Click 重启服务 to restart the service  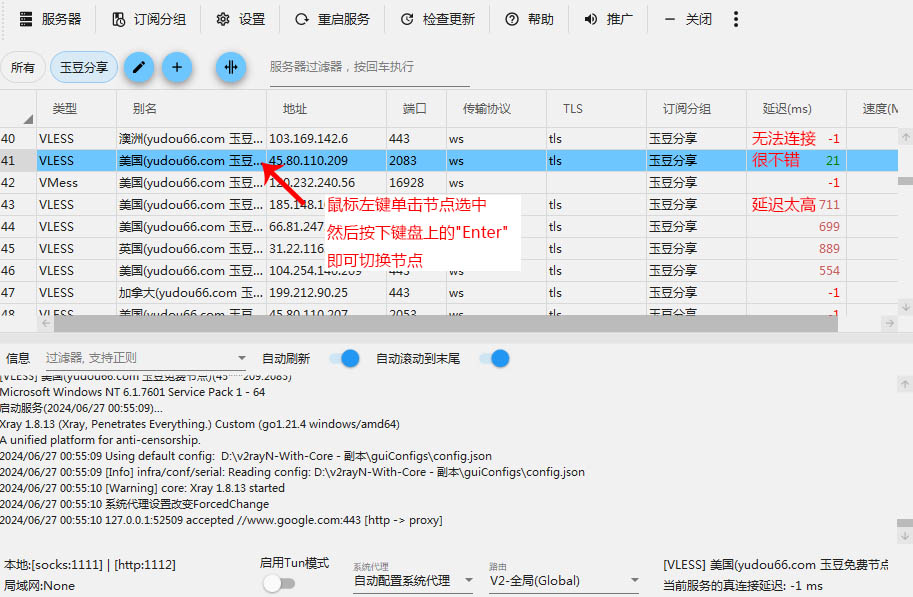click(332, 19)
